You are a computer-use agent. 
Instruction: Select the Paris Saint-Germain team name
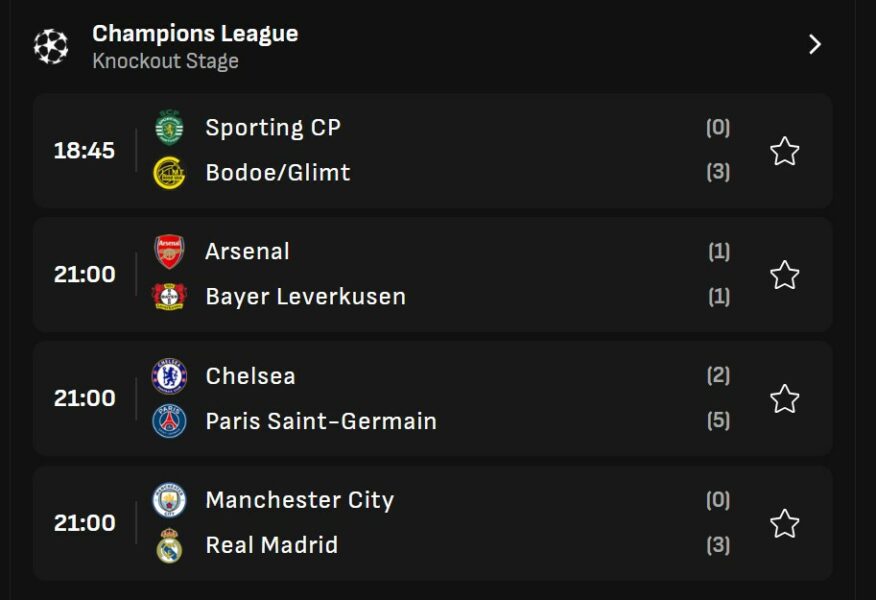[x=321, y=421]
